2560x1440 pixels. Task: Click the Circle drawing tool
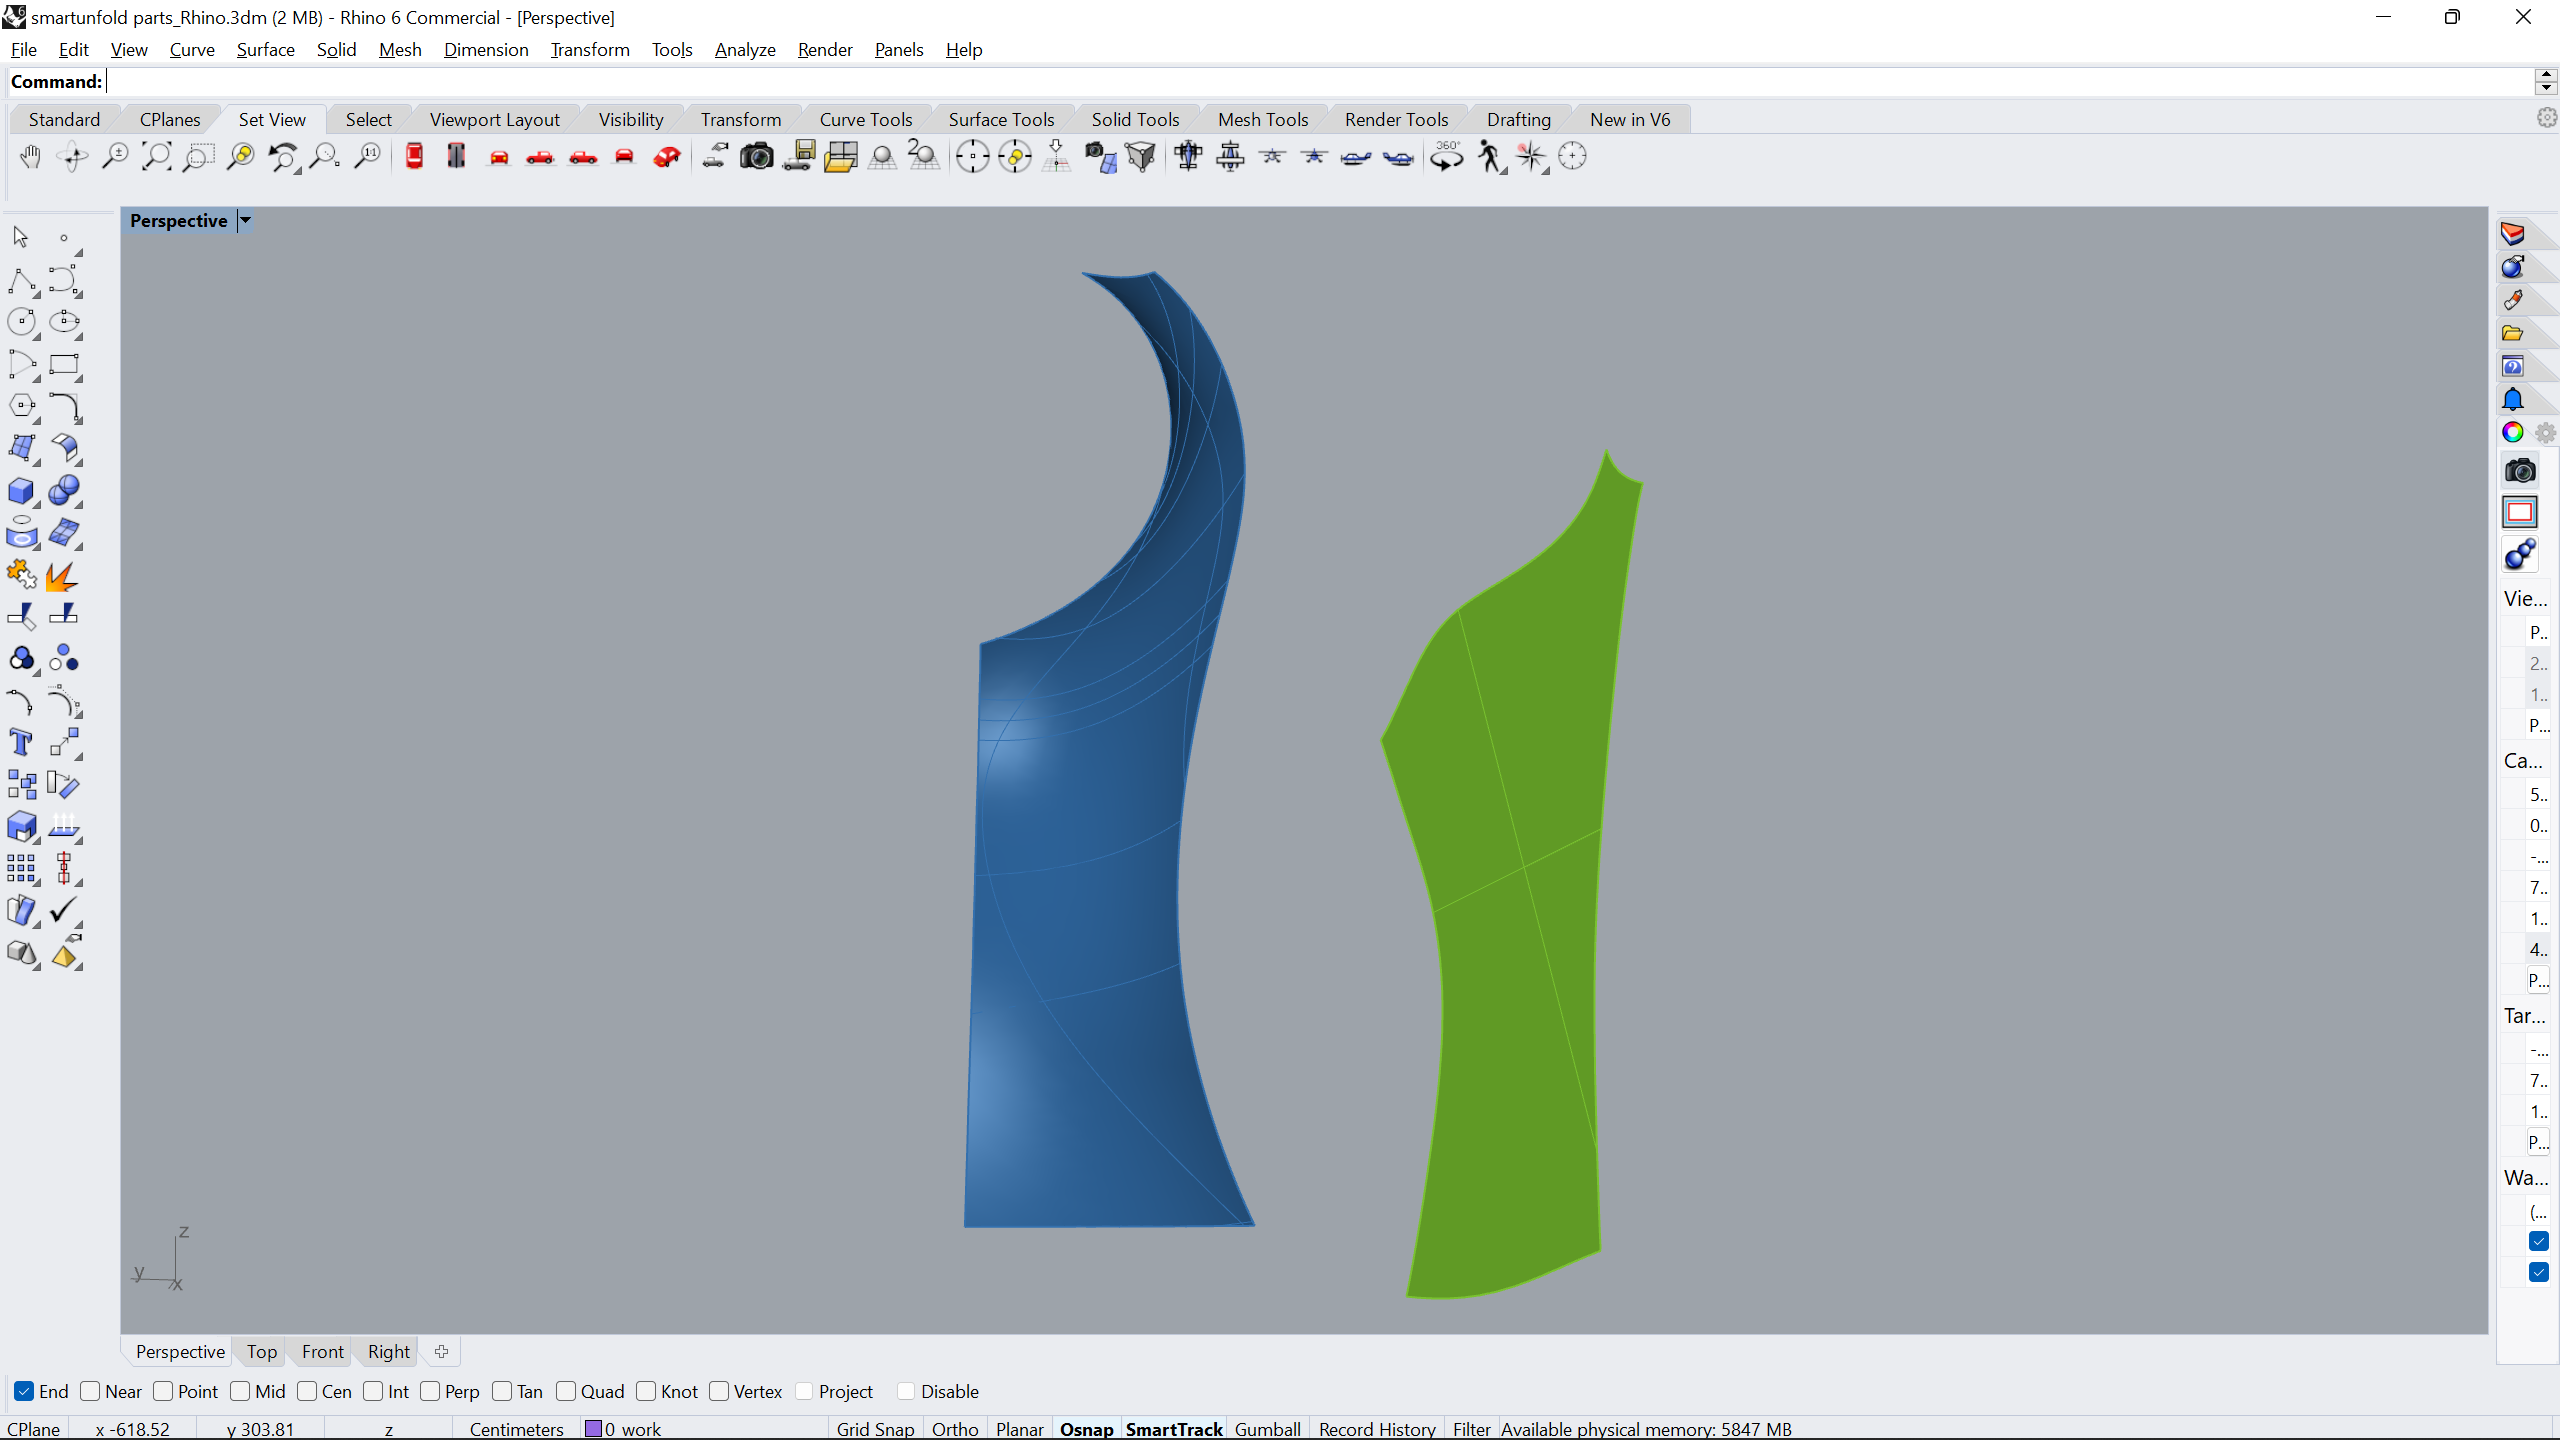click(x=21, y=322)
